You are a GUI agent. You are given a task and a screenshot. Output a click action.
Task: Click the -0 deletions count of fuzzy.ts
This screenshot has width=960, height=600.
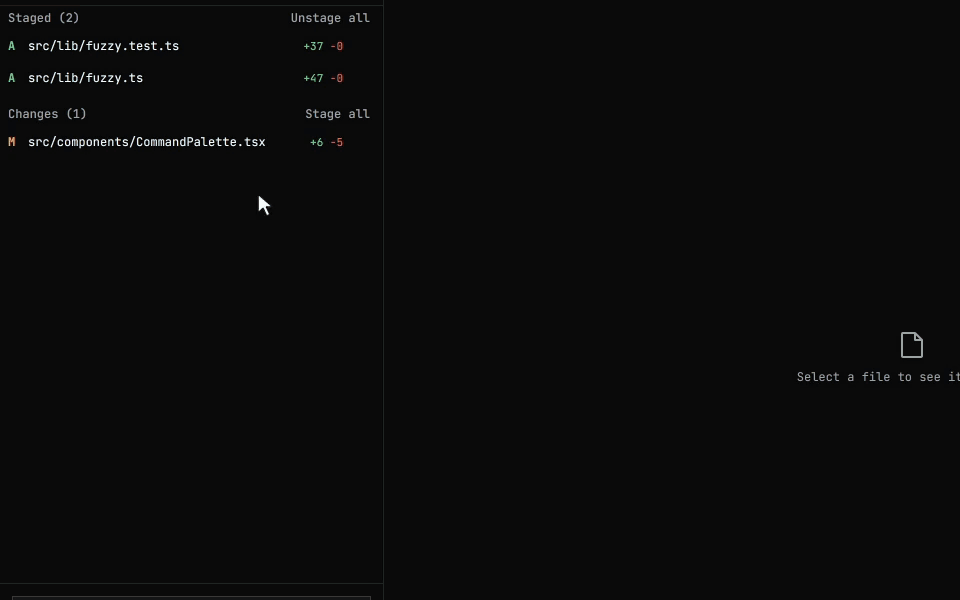[x=336, y=78]
